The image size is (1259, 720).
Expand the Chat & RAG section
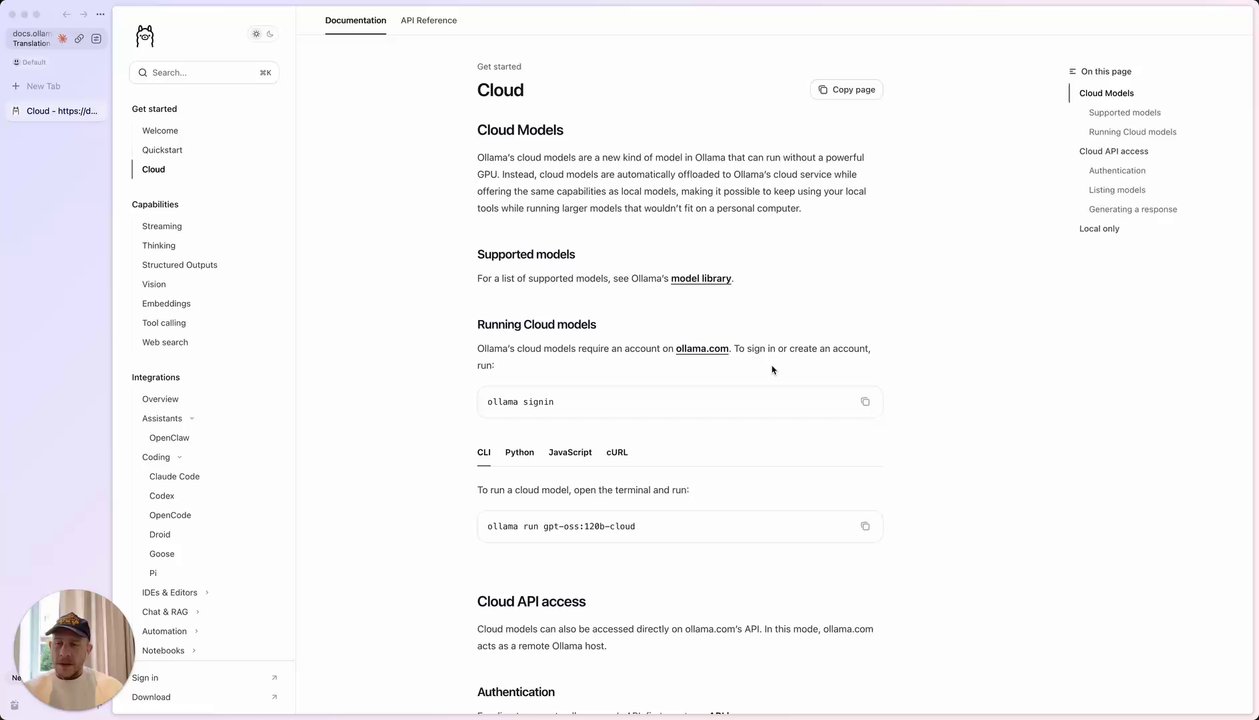[197, 612]
